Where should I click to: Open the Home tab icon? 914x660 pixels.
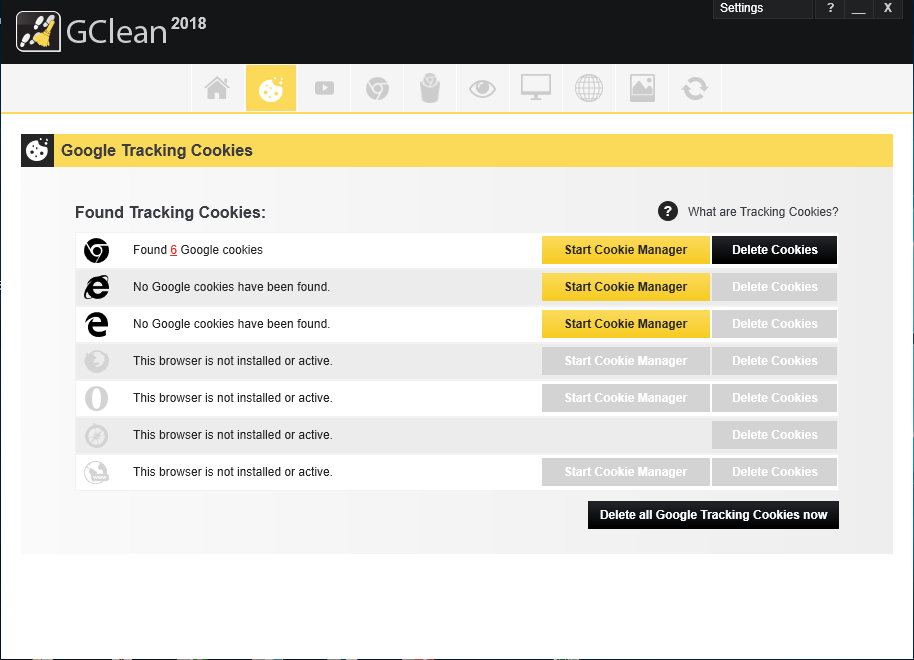coord(217,89)
